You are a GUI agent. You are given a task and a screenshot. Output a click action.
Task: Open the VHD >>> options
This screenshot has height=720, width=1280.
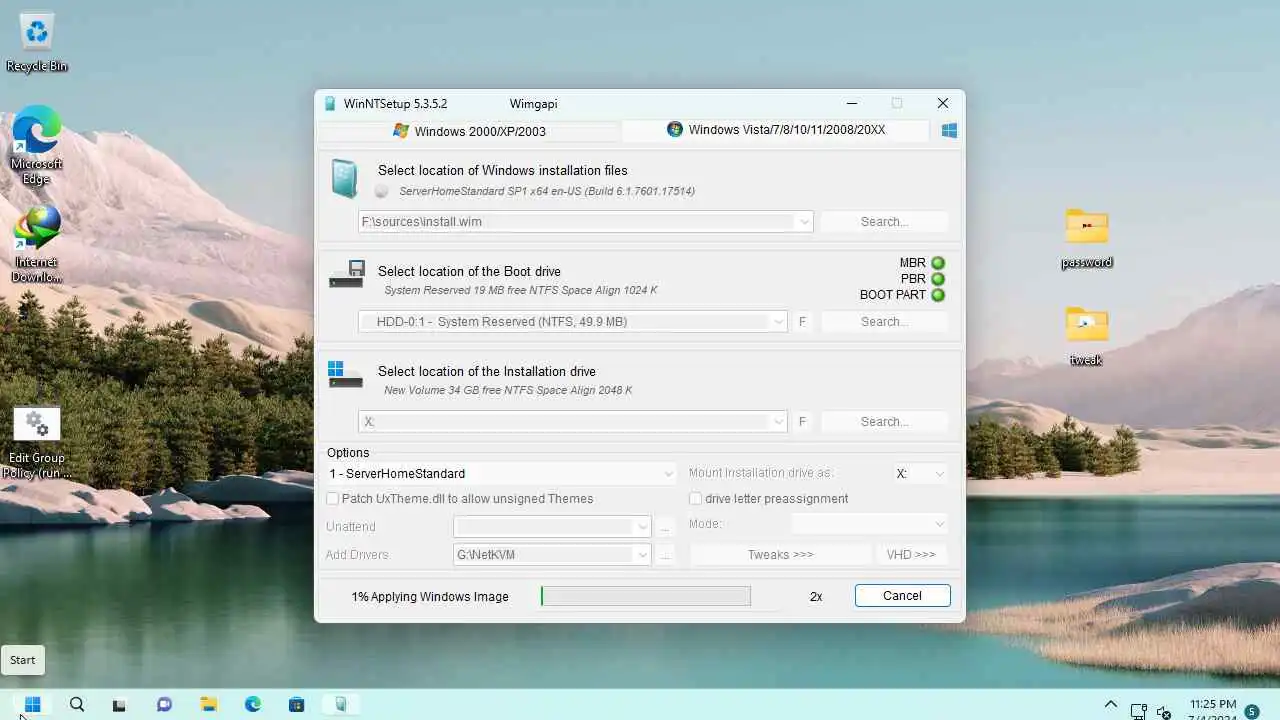911,554
